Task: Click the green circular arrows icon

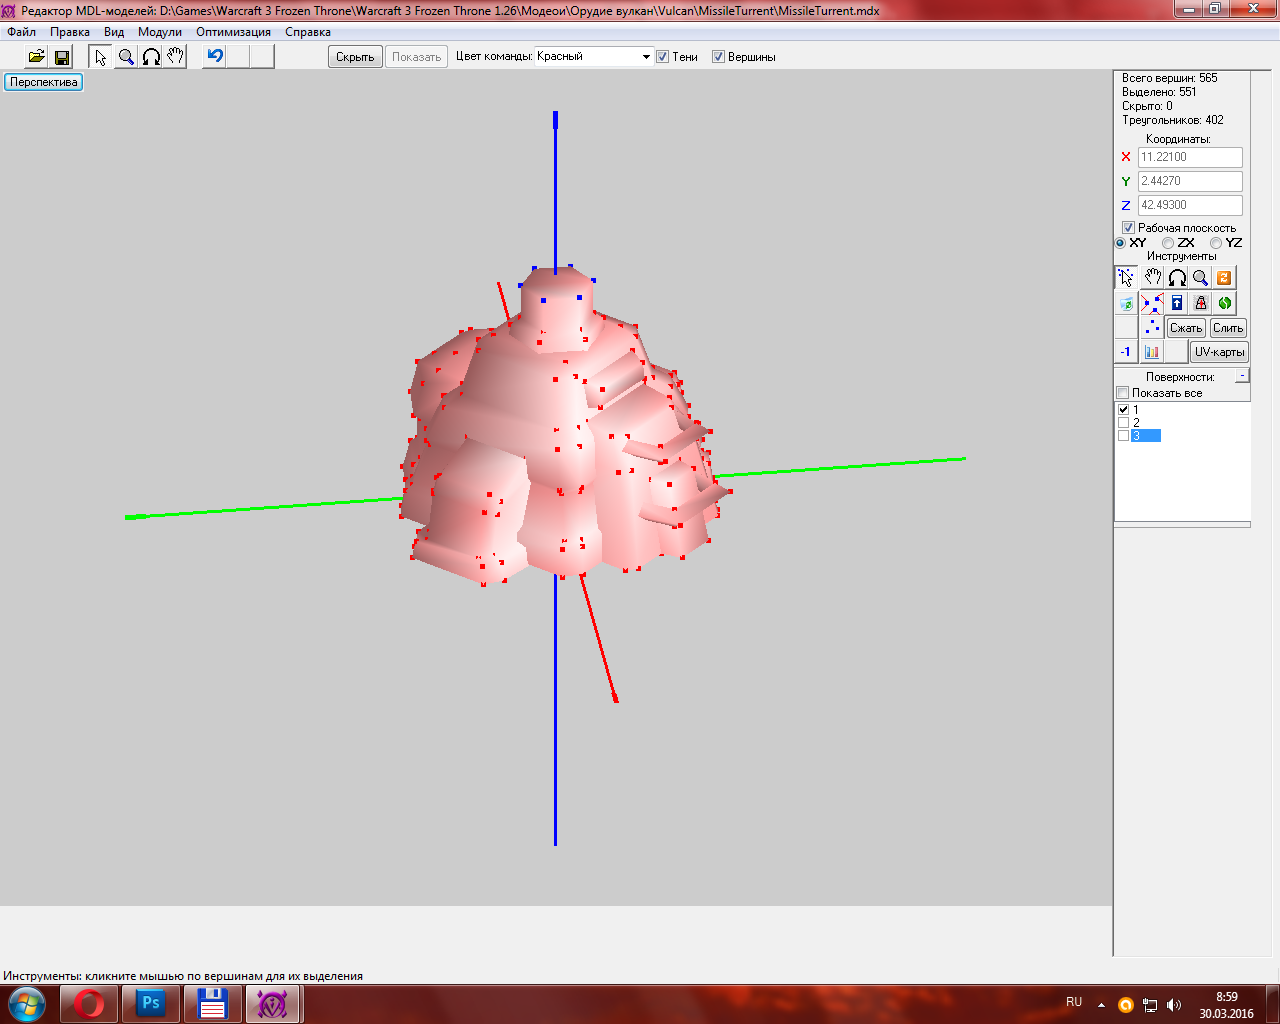Action: 1224,303
